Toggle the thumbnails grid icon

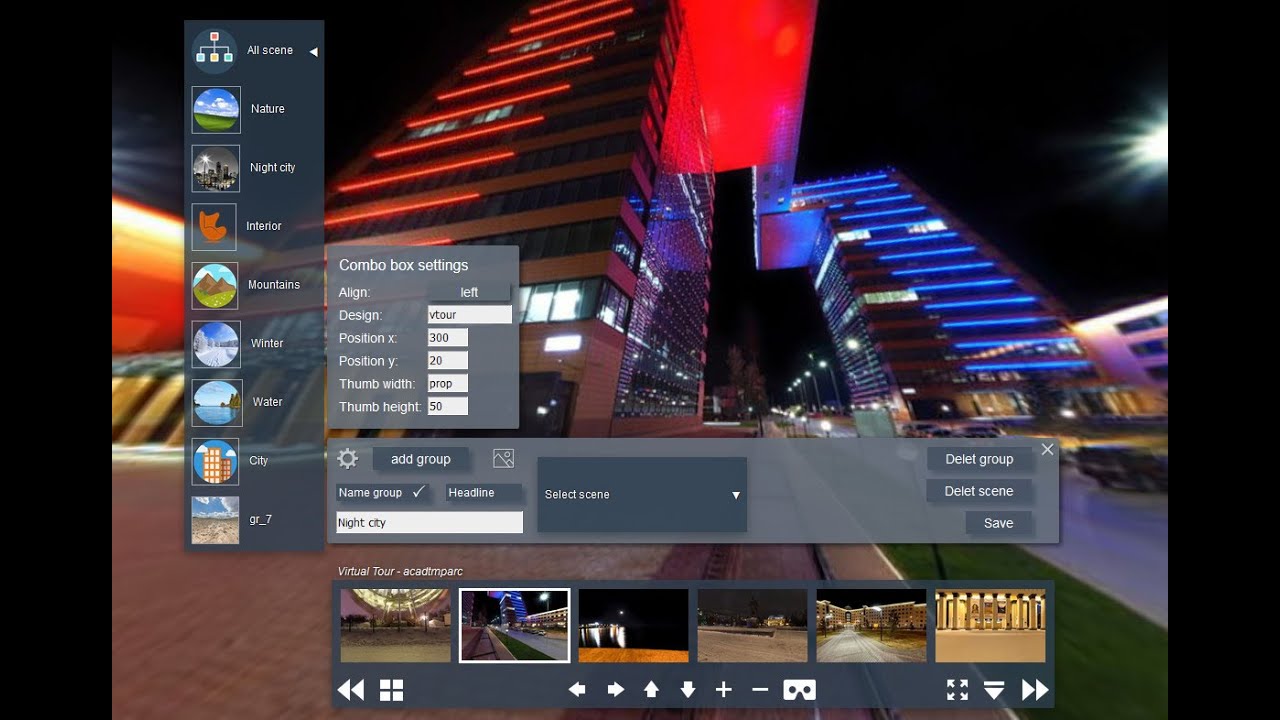tap(391, 690)
